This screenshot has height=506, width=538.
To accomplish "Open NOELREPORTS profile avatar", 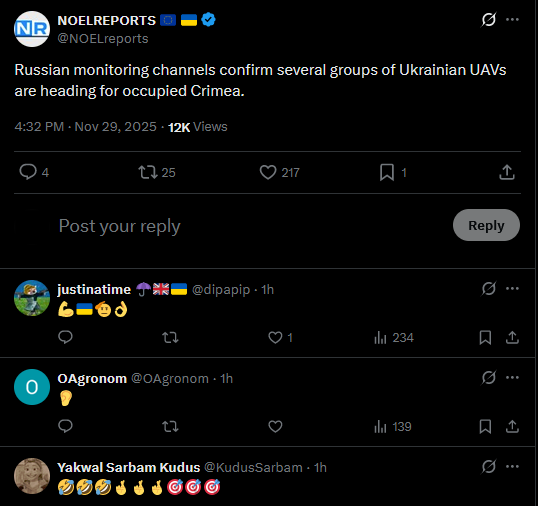I will pyautogui.click(x=32, y=29).
